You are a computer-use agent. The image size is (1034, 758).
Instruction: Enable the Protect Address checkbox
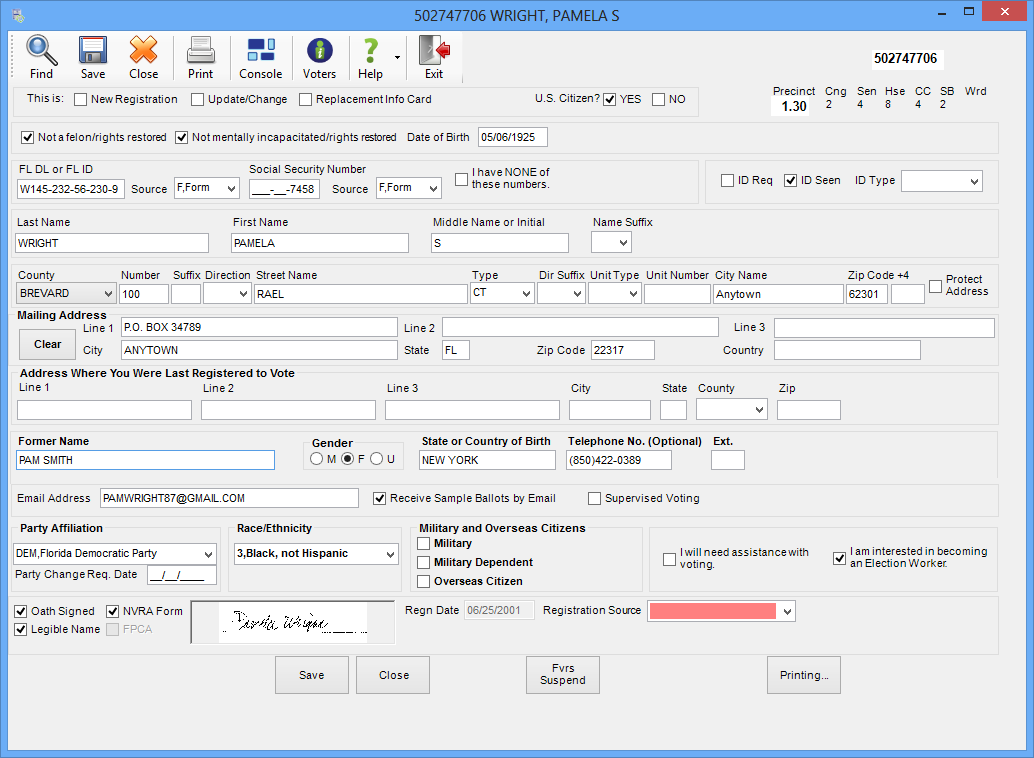point(935,286)
